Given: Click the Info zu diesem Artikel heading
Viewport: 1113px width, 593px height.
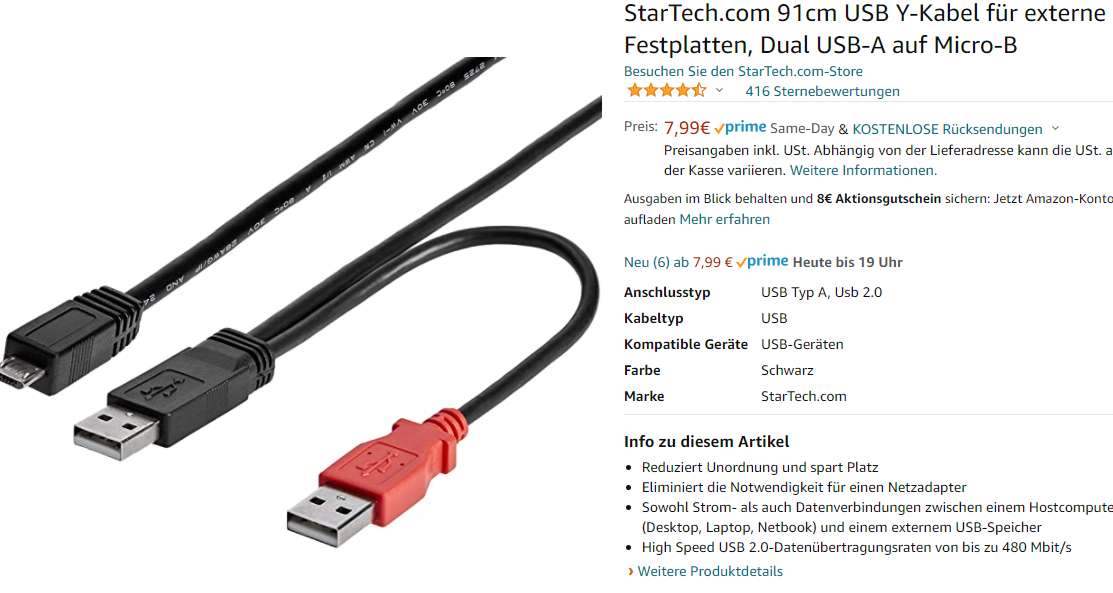Looking at the screenshot, I should point(706,442).
